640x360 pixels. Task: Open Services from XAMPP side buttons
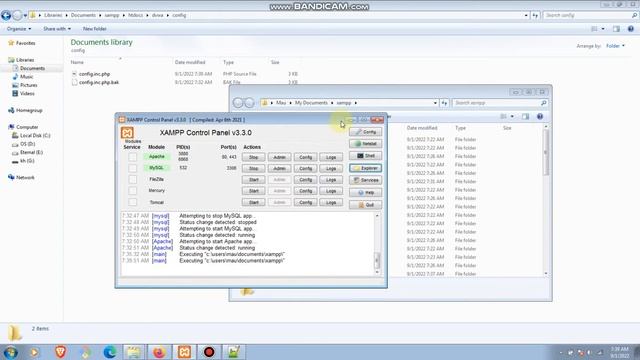coord(366,180)
